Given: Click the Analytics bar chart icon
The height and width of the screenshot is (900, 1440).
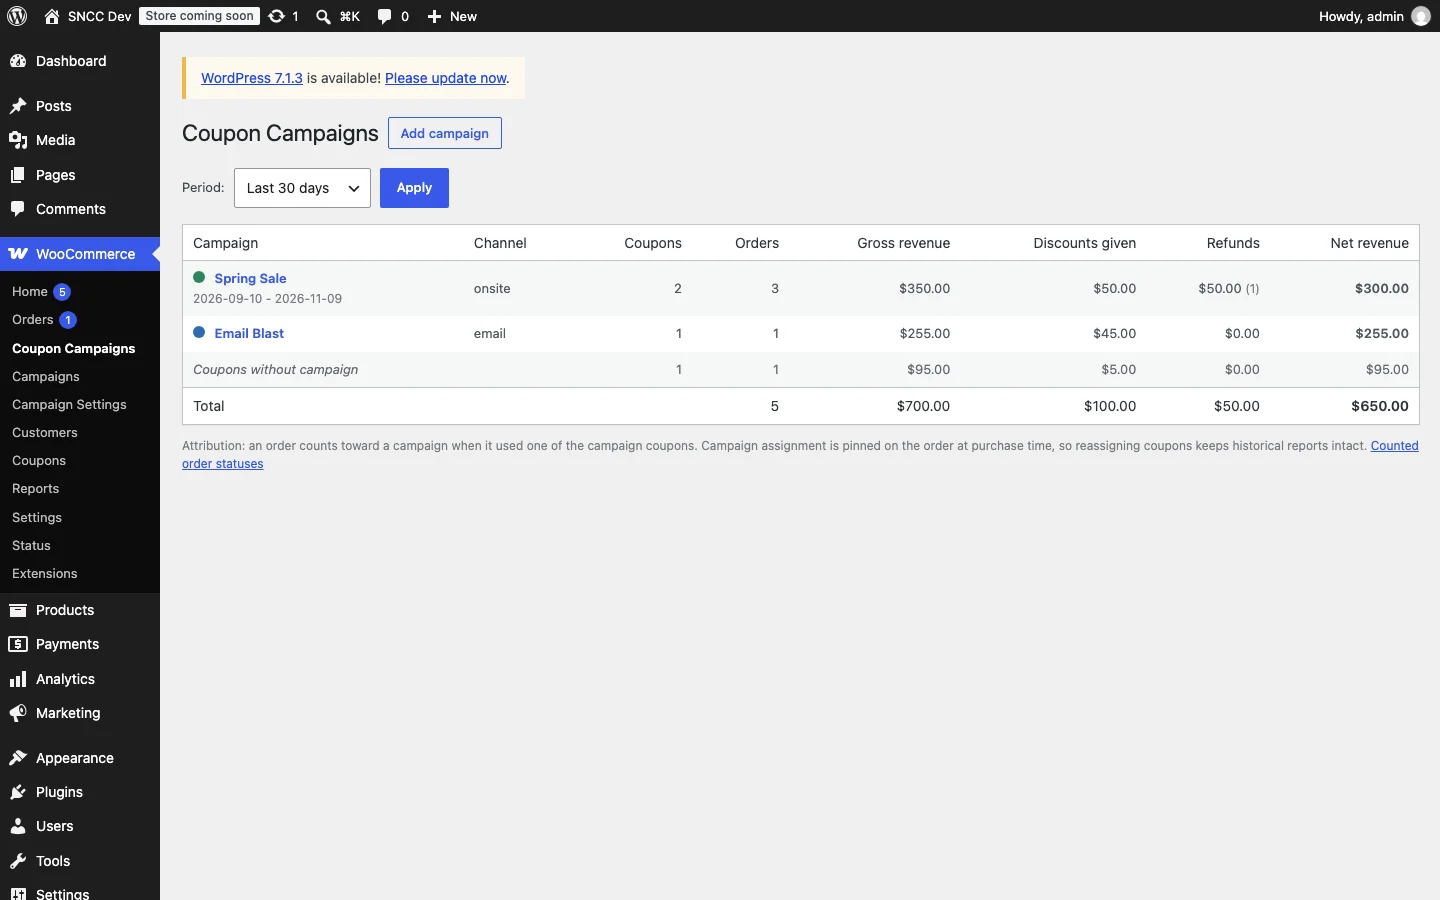Looking at the screenshot, I should click(x=18, y=679).
